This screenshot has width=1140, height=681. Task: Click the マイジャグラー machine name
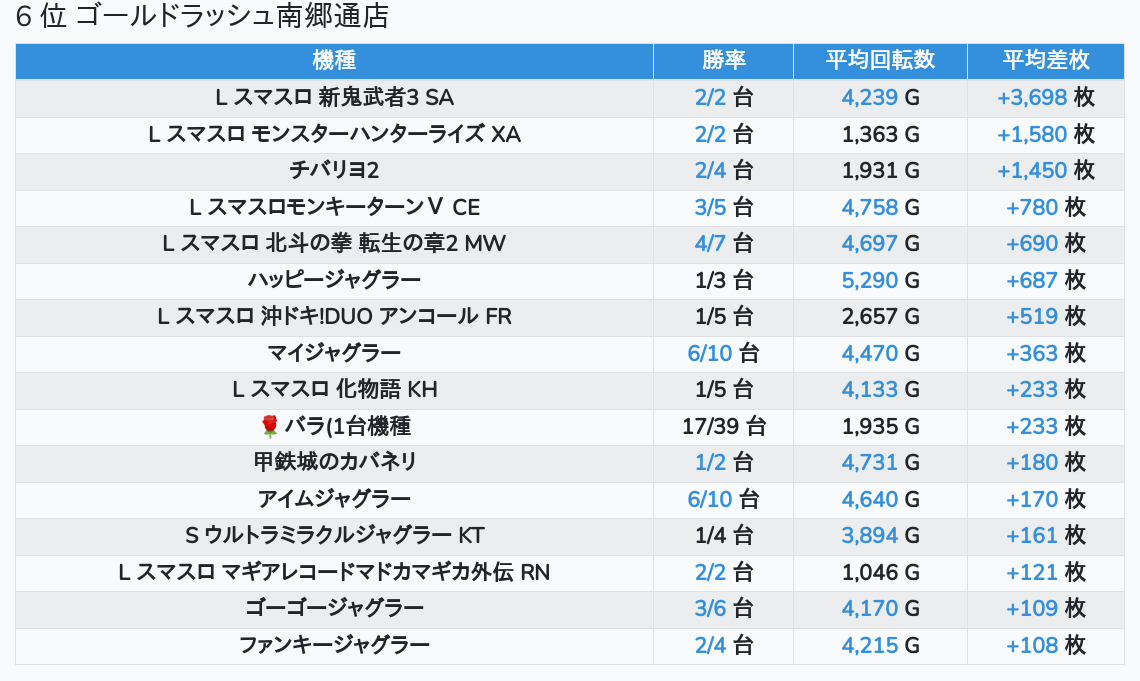(334, 353)
